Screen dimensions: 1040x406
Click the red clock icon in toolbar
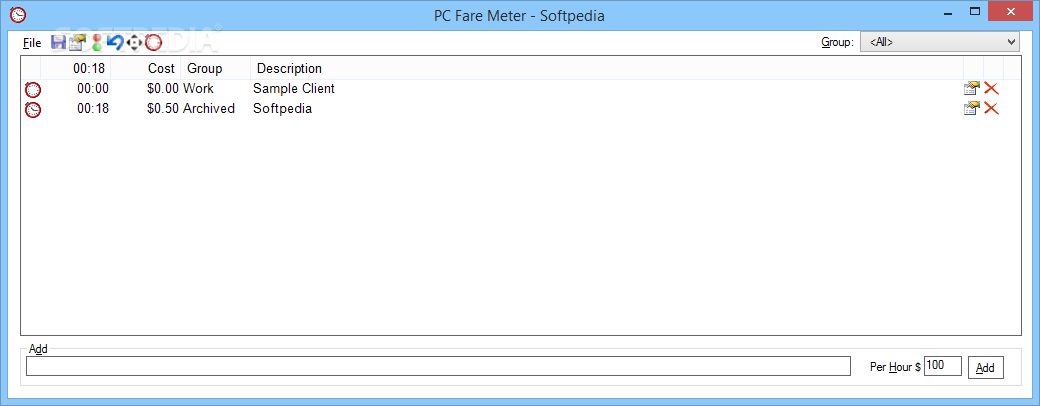[153, 43]
